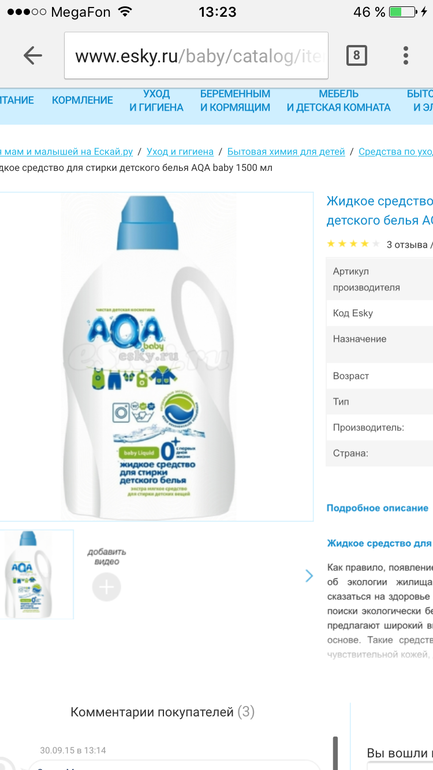This screenshot has width=433, height=770.
Task: Open the tabs counter showing 8
Action: 356,55
